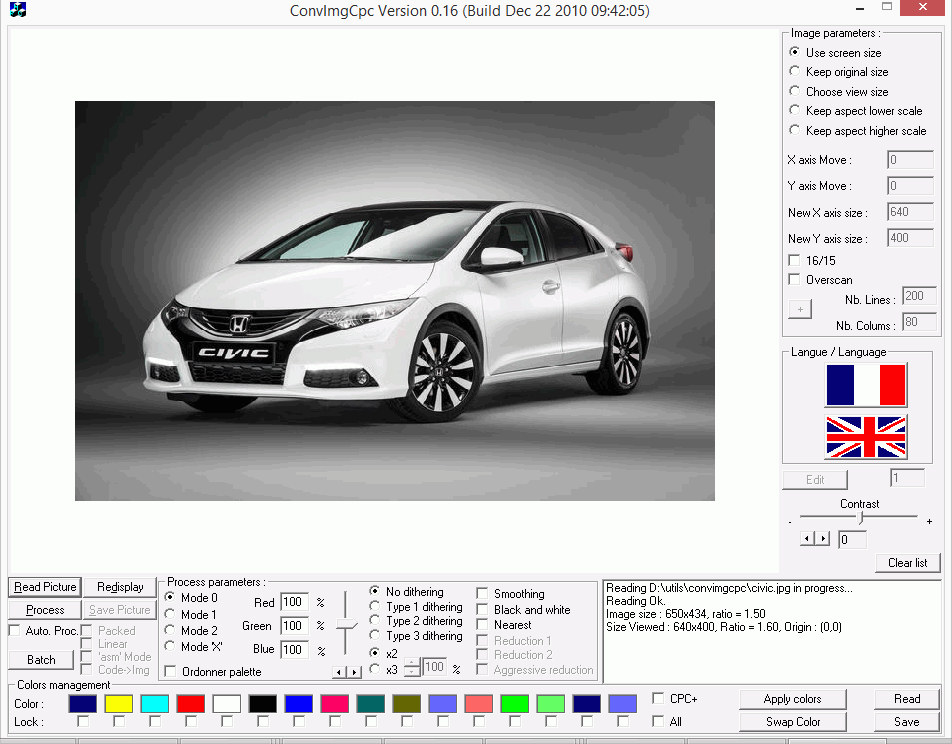The width and height of the screenshot is (952, 744).
Task: Pick the black color swatch
Action: tap(262, 703)
